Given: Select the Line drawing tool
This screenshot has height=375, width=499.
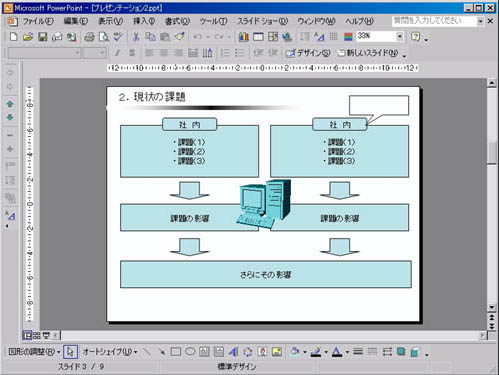Looking at the screenshot, I should (147, 351).
